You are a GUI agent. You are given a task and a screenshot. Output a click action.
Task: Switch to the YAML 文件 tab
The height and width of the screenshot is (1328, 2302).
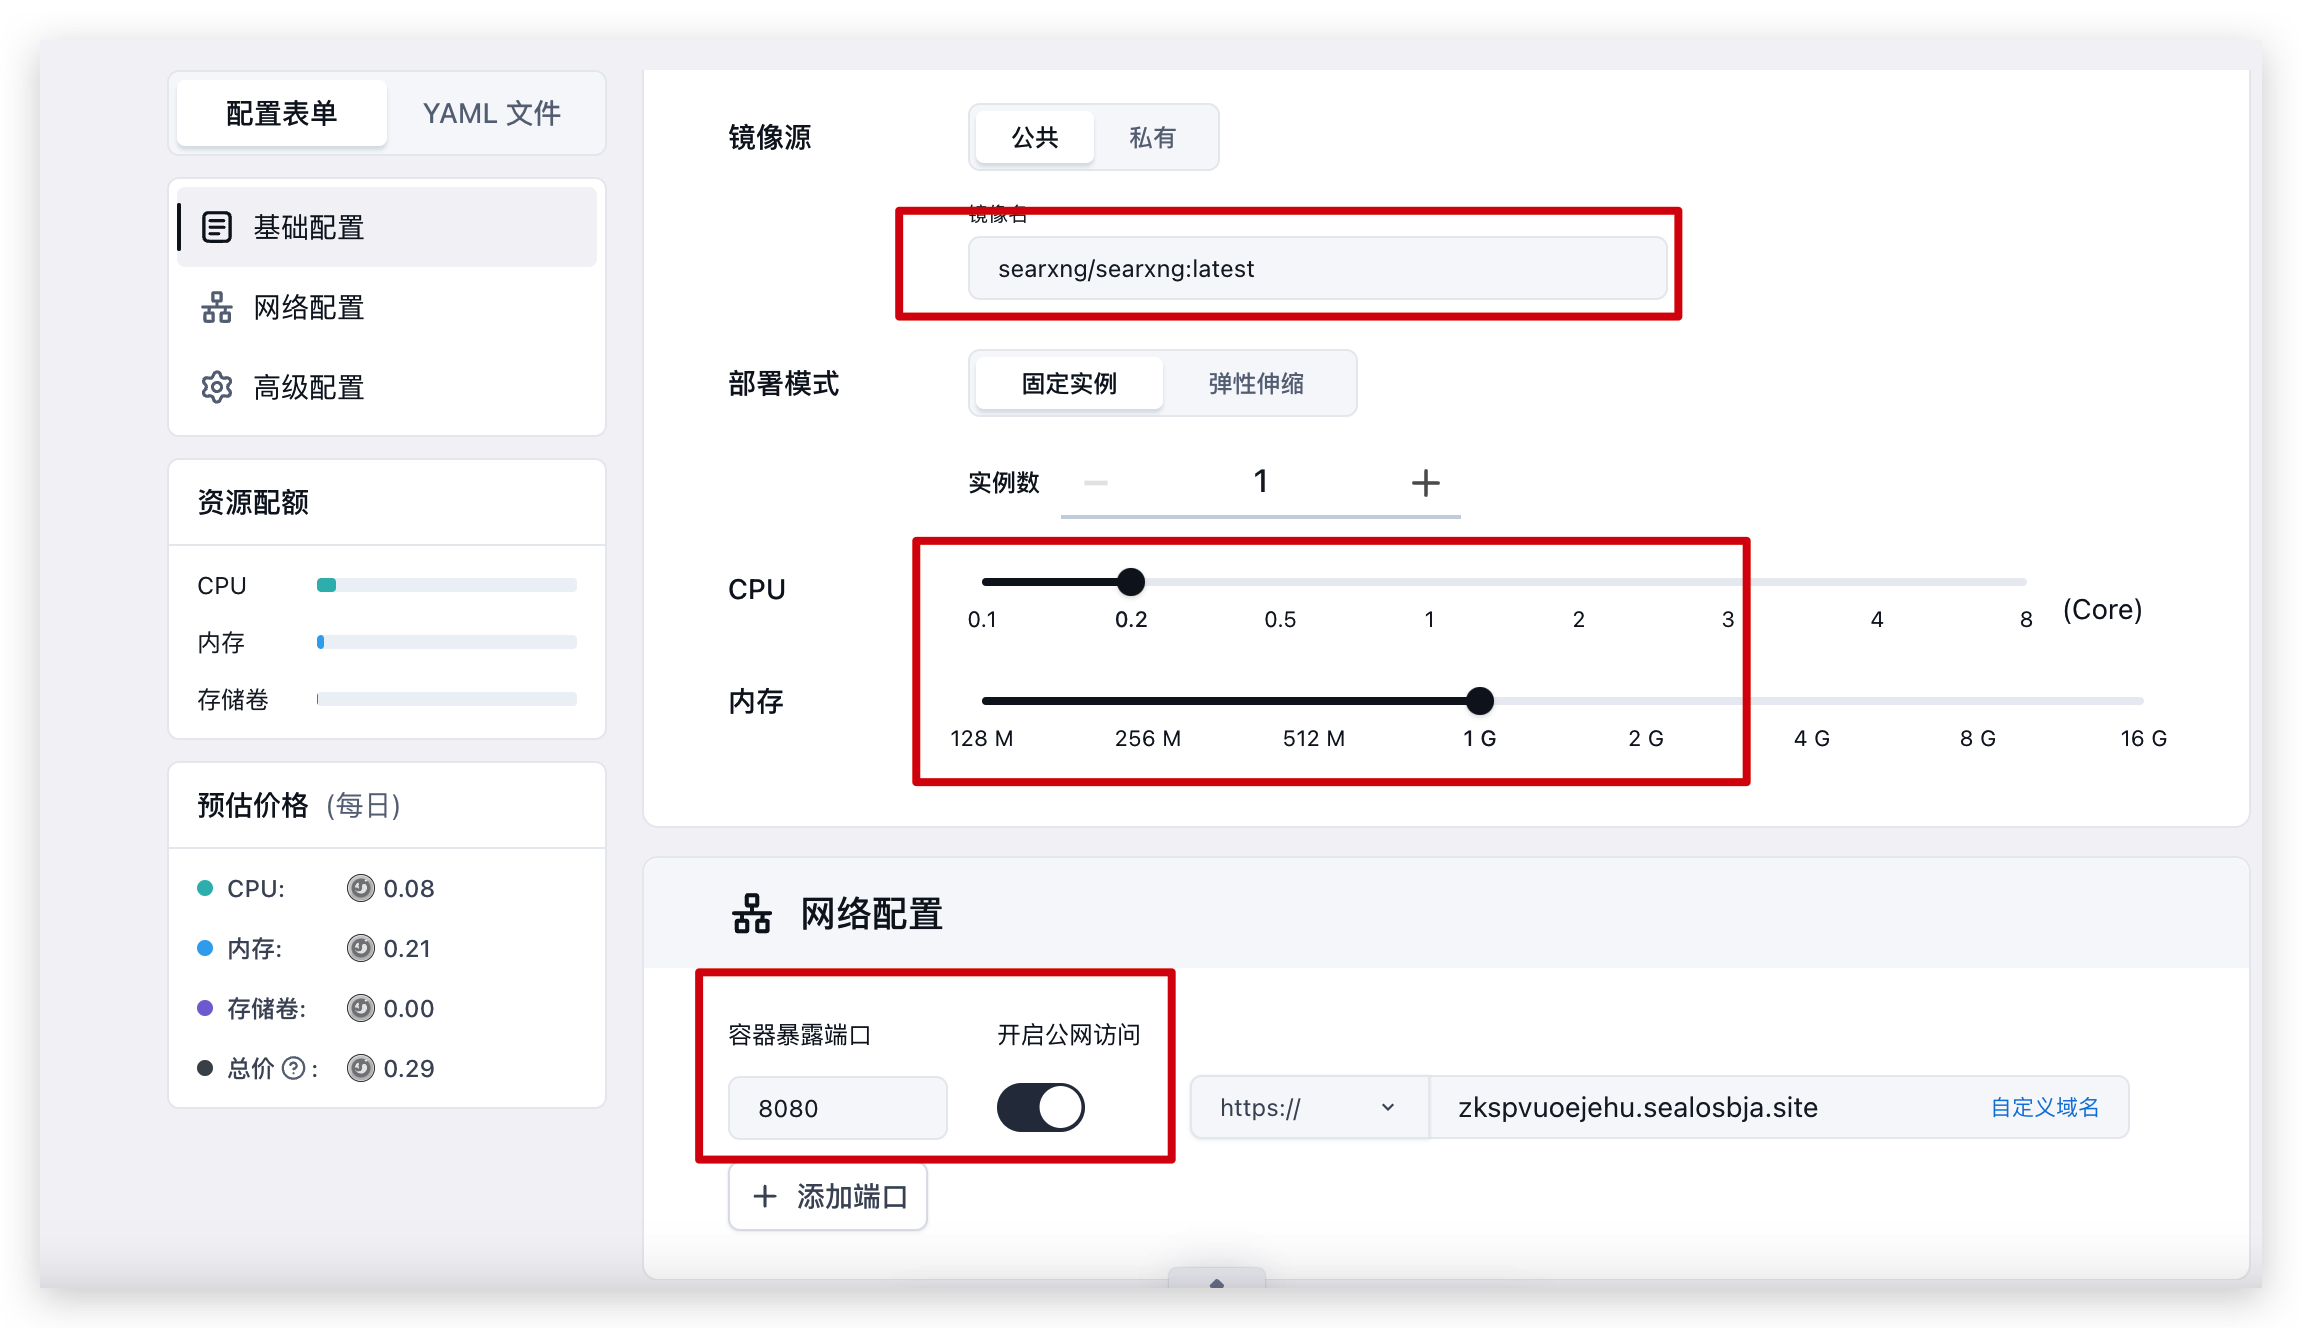[492, 113]
